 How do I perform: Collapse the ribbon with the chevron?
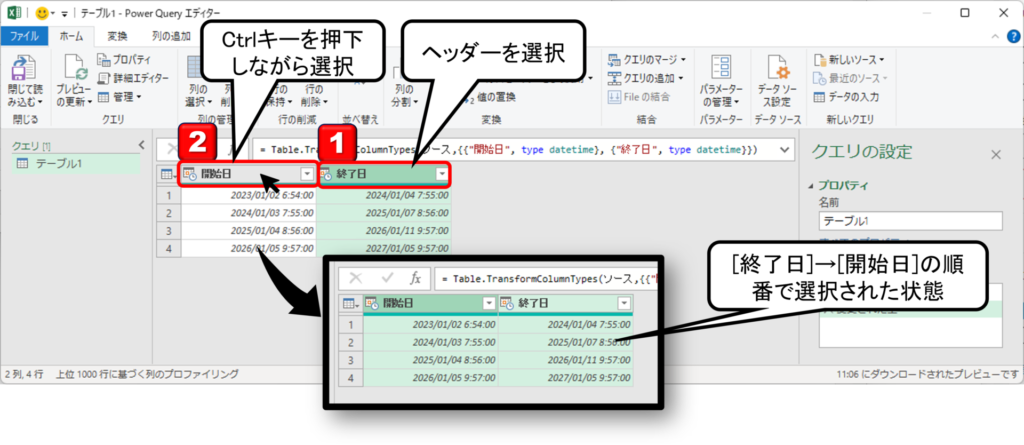coord(995,37)
